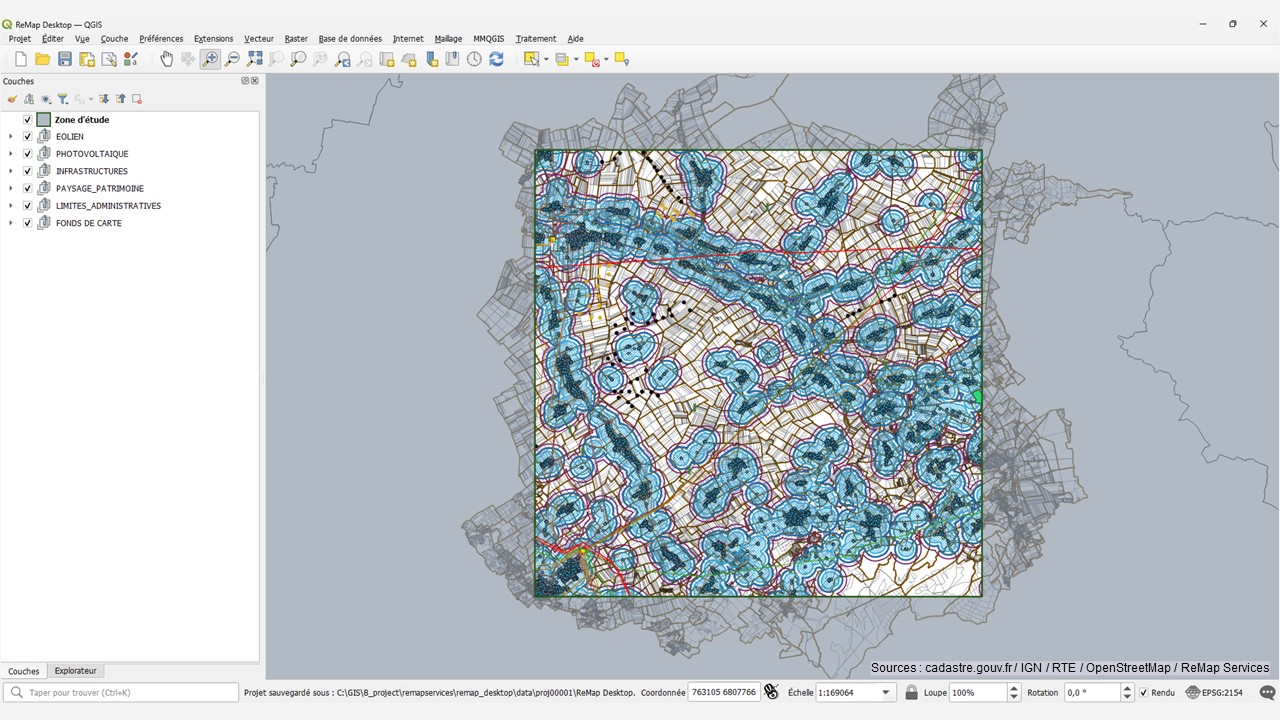Open the Projet menu
This screenshot has width=1280, height=720.
pyautogui.click(x=20, y=39)
